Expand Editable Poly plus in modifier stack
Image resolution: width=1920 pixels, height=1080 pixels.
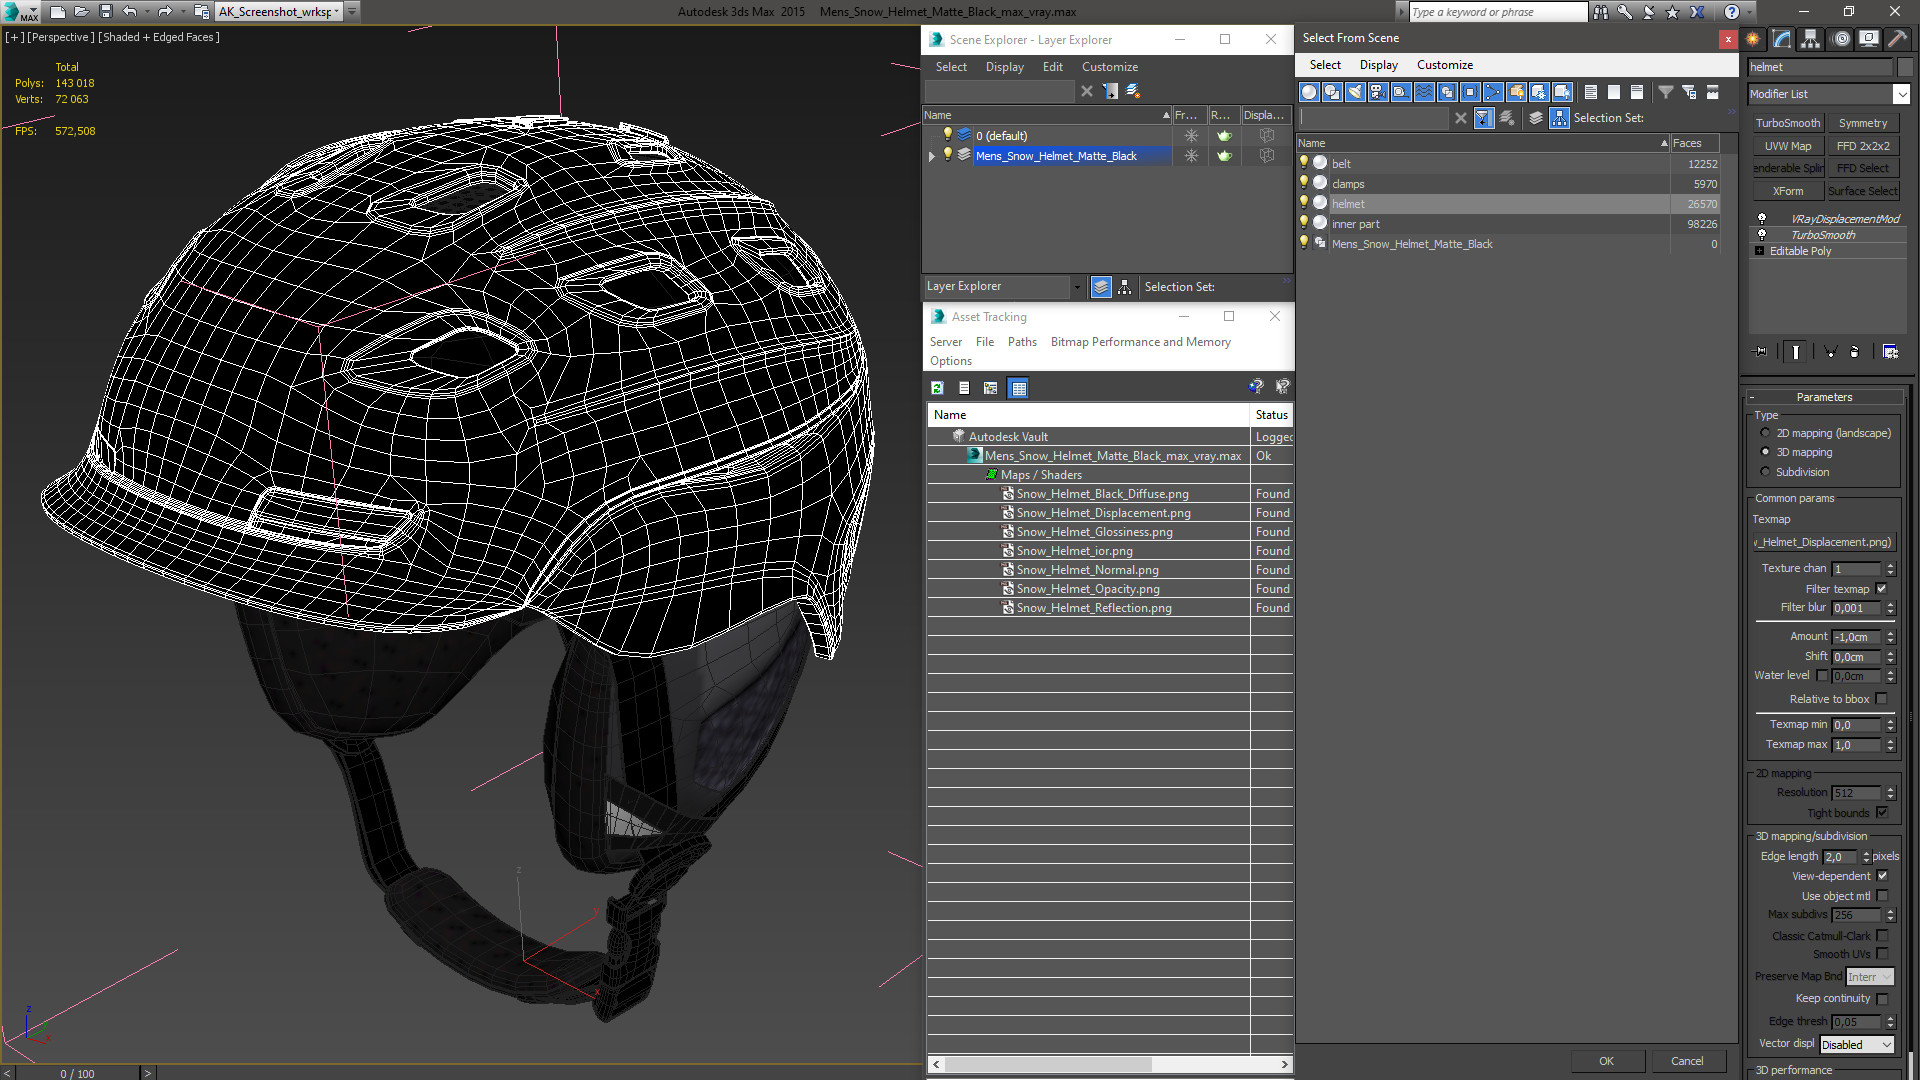pos(1759,251)
